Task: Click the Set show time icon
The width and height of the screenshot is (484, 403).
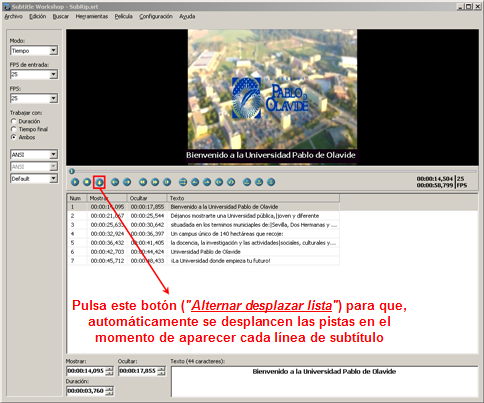Action: pos(195,182)
